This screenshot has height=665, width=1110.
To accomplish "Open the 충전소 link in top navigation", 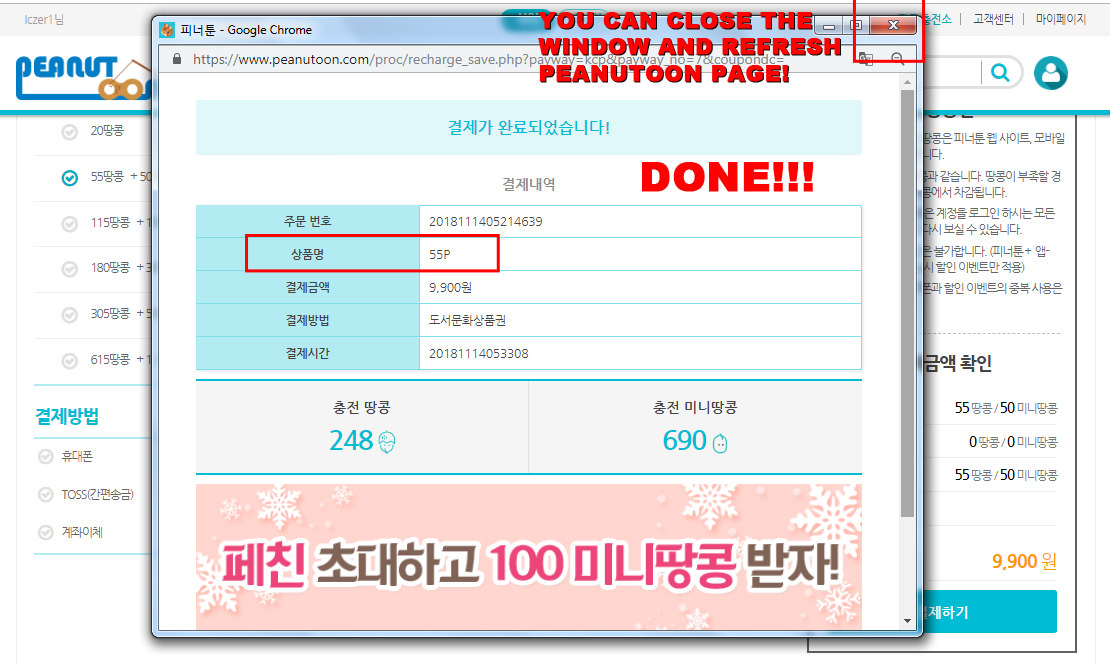I will tap(936, 19).
